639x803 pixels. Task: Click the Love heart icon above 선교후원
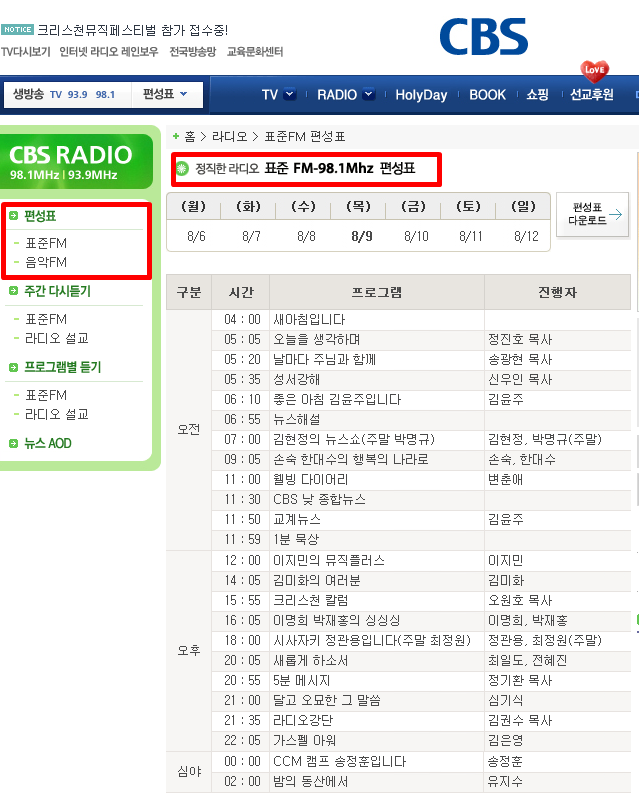pyautogui.click(x=594, y=71)
